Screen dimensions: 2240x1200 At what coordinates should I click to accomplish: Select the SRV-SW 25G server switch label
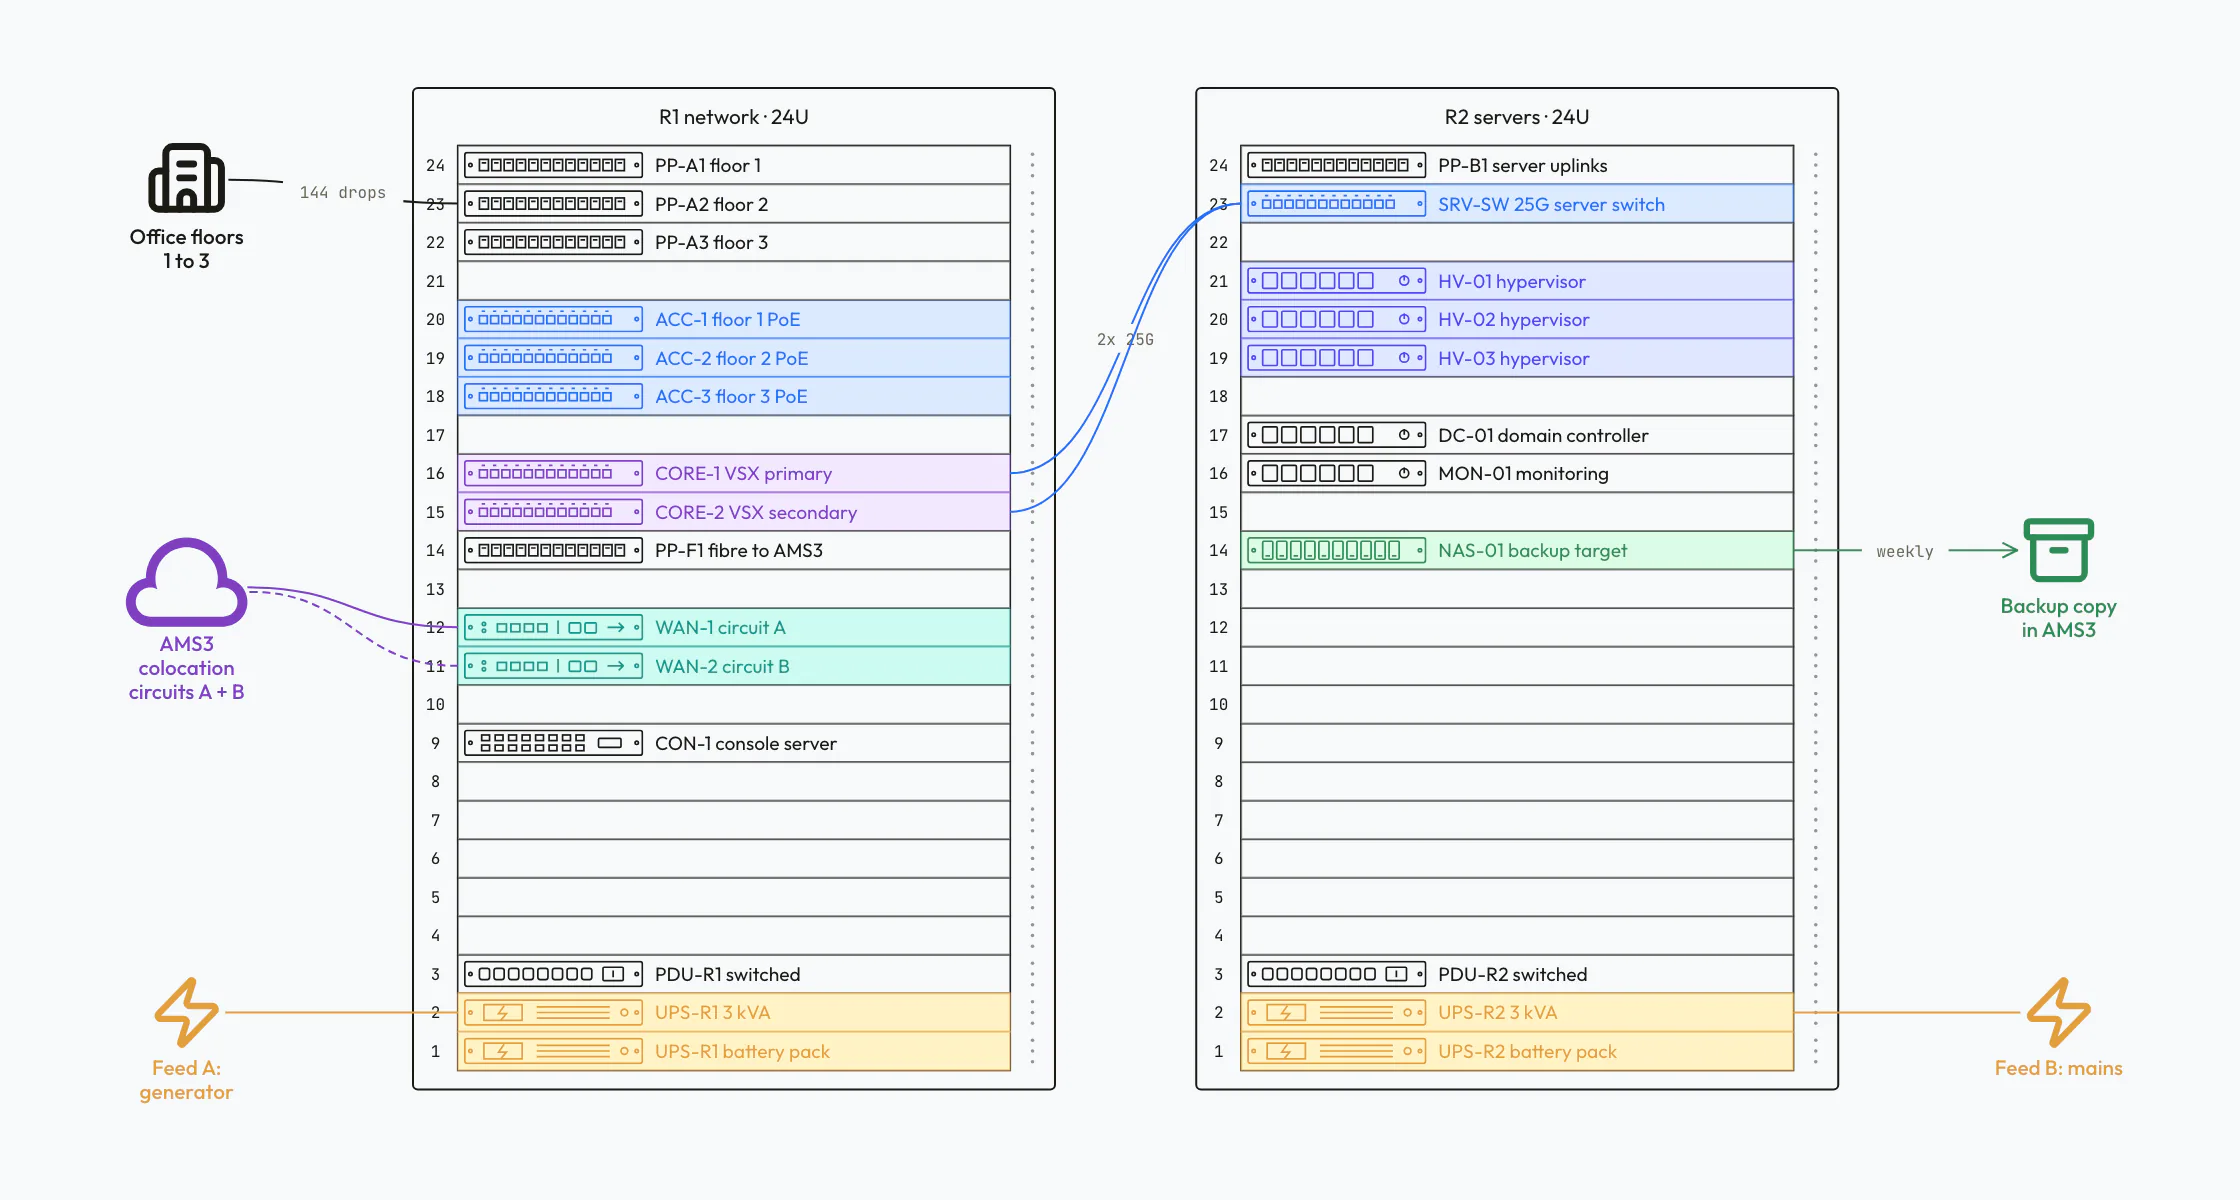click(x=1551, y=204)
